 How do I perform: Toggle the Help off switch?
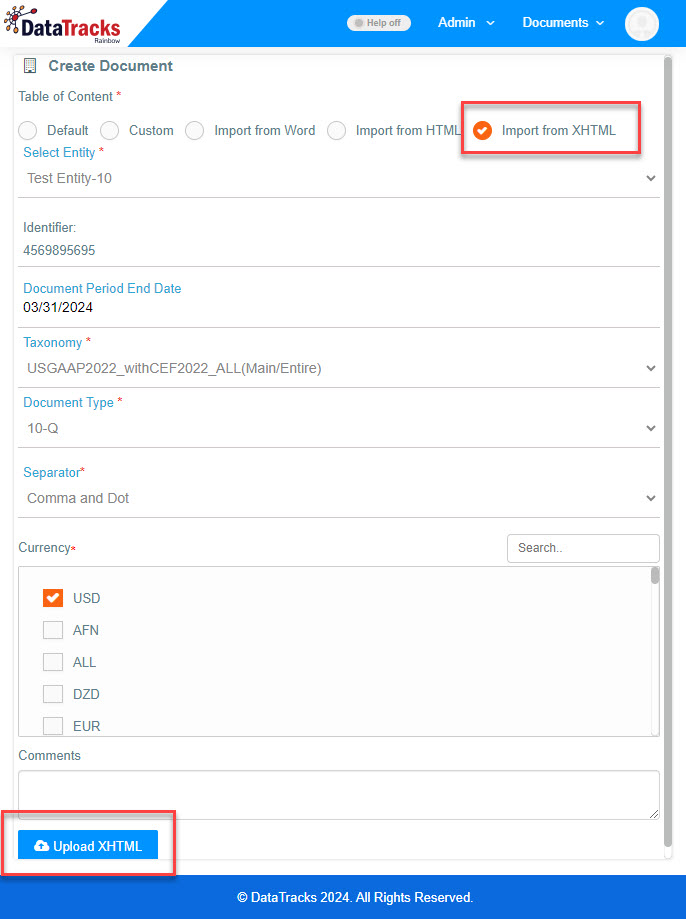click(379, 23)
